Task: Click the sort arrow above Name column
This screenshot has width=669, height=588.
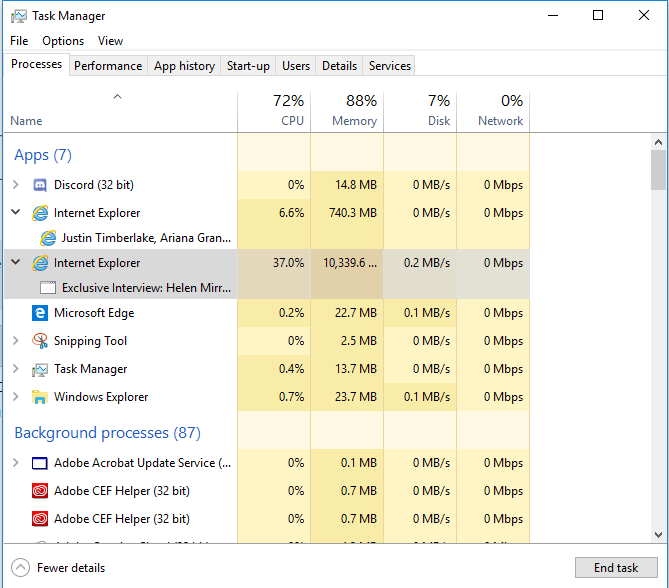Action: [x=117, y=97]
